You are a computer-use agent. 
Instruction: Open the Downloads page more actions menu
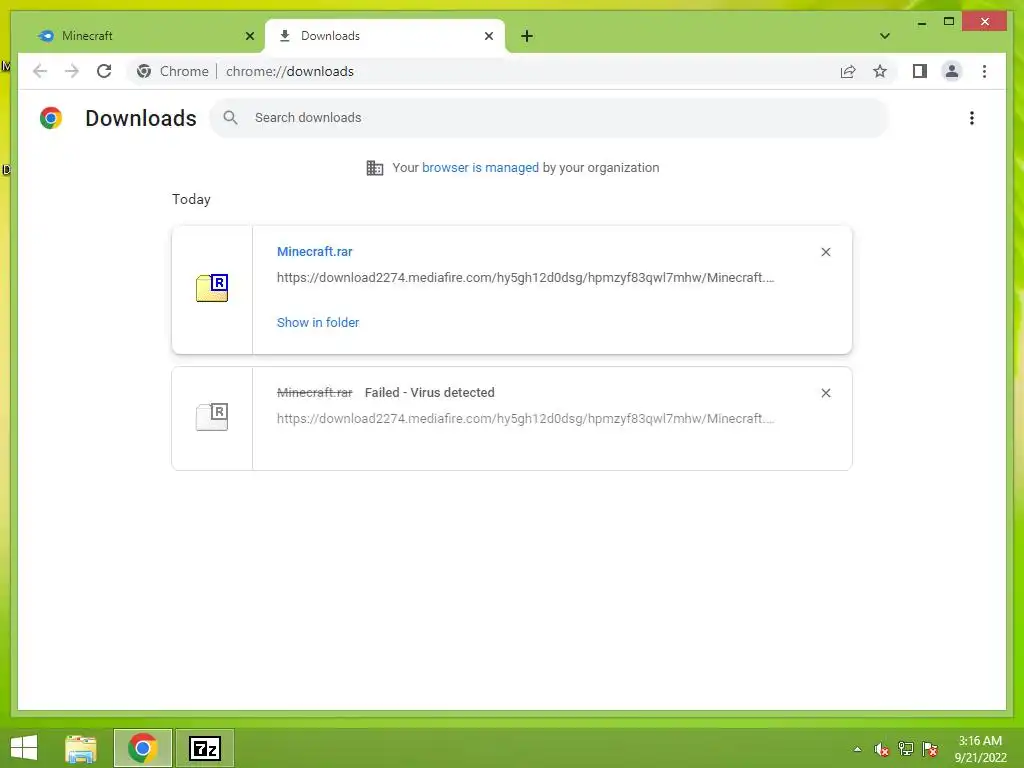(972, 118)
